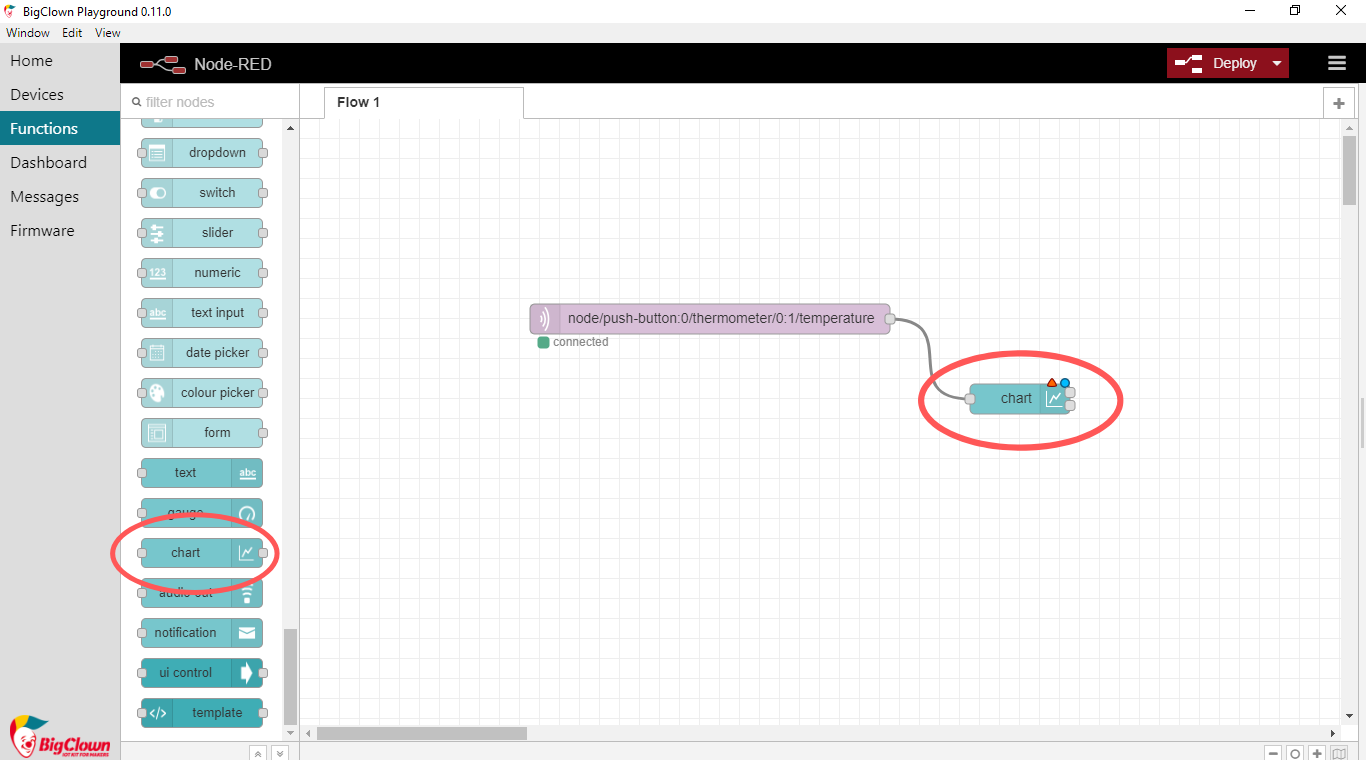Viewport: 1366px width, 760px height.
Task: Add a new flow tab
Action: 1338,103
